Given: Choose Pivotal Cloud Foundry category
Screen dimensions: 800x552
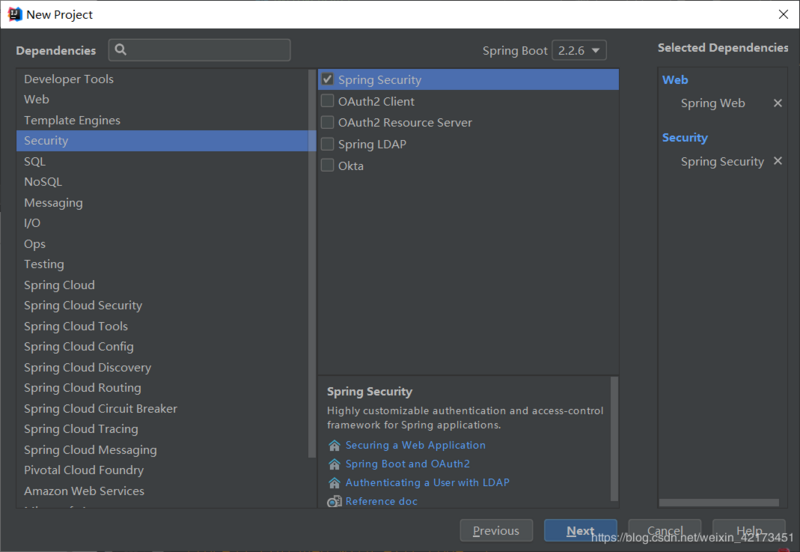Looking at the screenshot, I should pos(163,470).
